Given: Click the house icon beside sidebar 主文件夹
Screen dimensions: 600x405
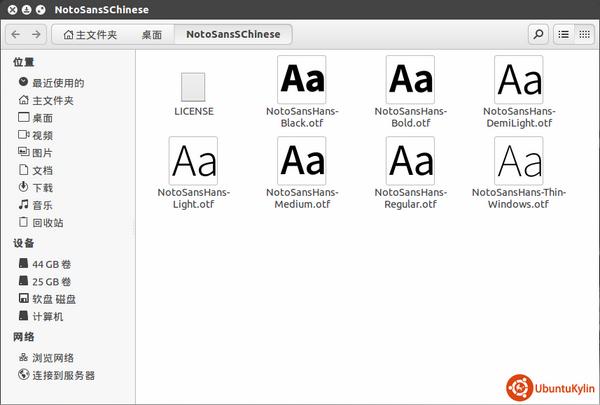Looking at the screenshot, I should click(23, 100).
